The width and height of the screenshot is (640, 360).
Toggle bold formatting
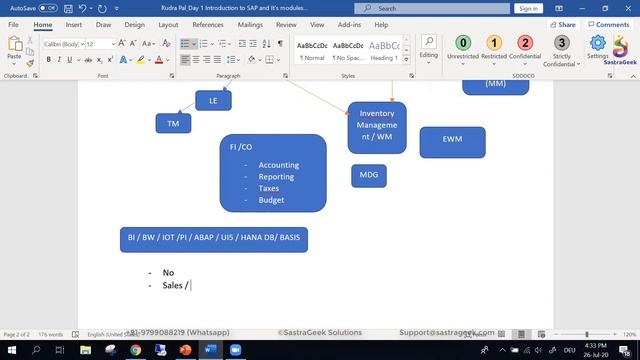pos(49,60)
